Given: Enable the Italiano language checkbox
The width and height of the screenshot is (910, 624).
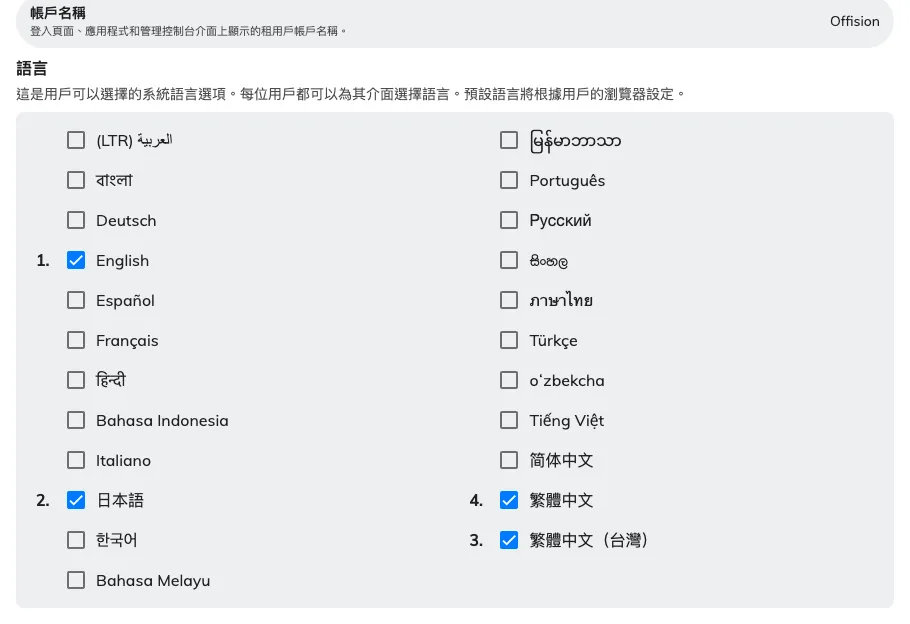Looking at the screenshot, I should [76, 460].
